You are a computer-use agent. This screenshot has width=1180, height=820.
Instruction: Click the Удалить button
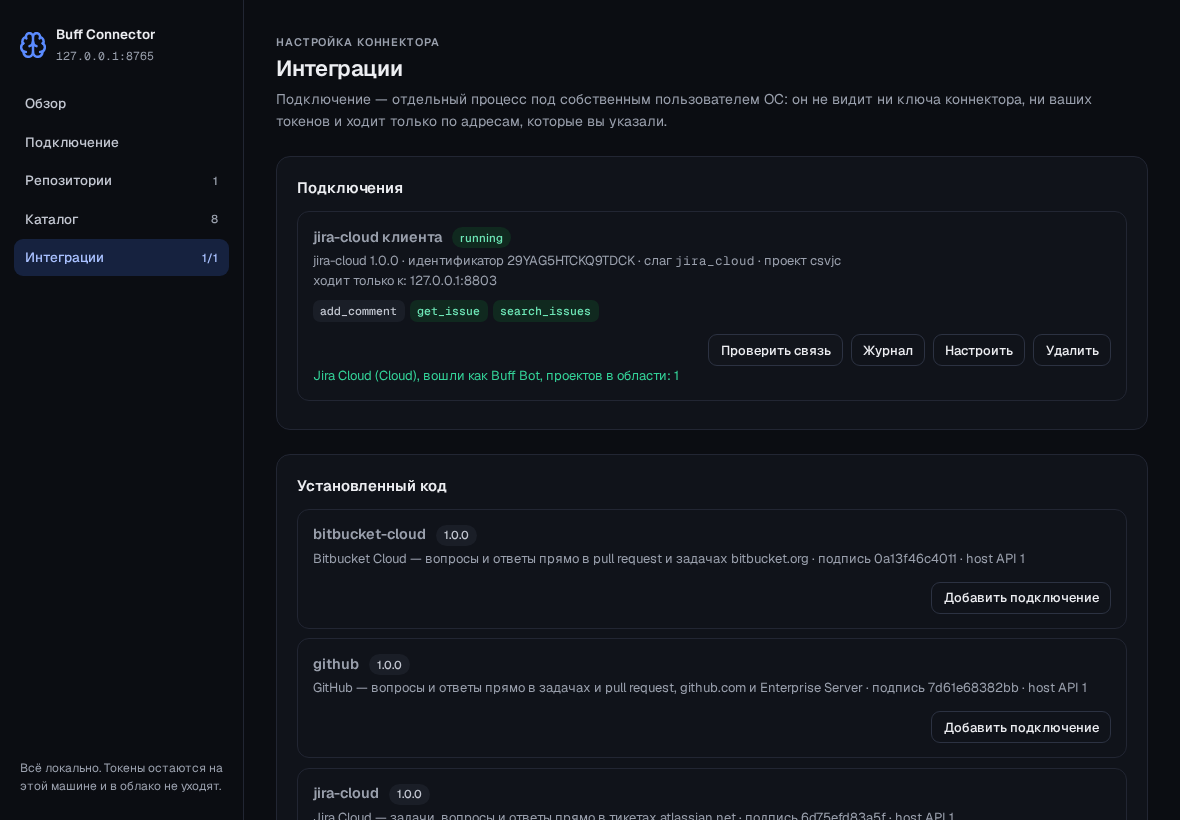pos(1072,351)
